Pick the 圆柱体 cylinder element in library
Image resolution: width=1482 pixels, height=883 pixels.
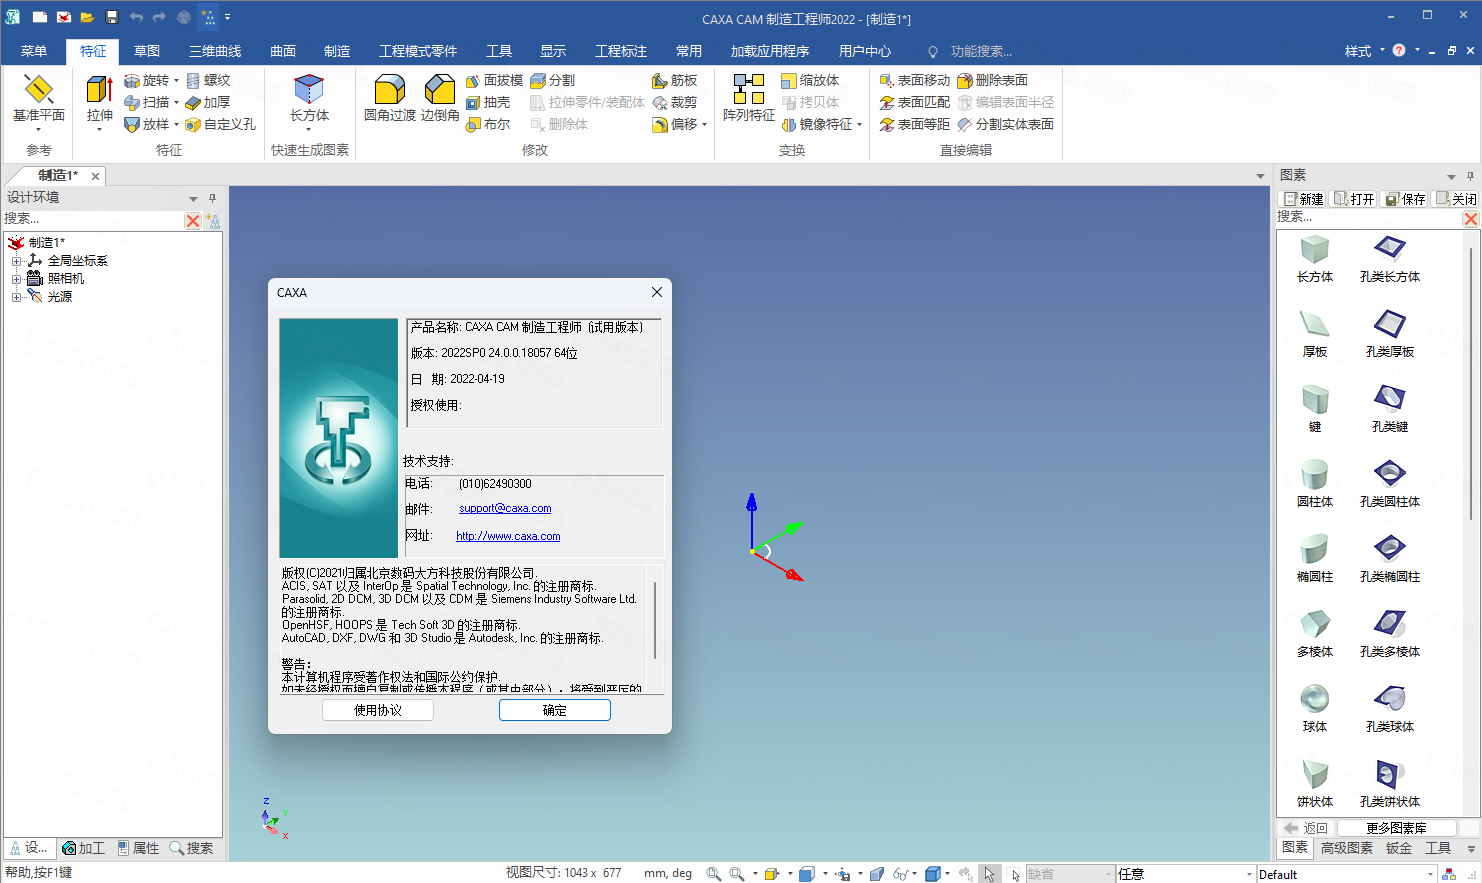(1314, 482)
